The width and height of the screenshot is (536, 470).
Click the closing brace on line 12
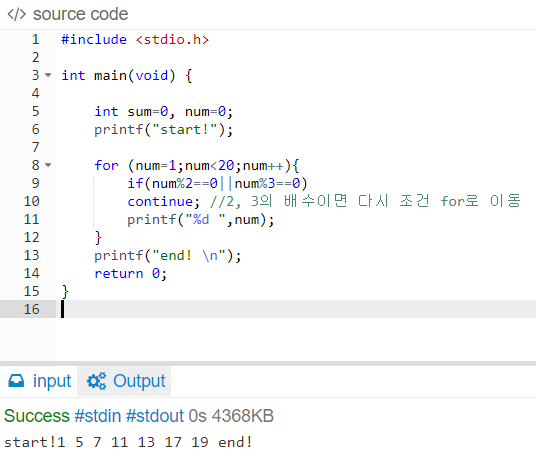pos(98,238)
